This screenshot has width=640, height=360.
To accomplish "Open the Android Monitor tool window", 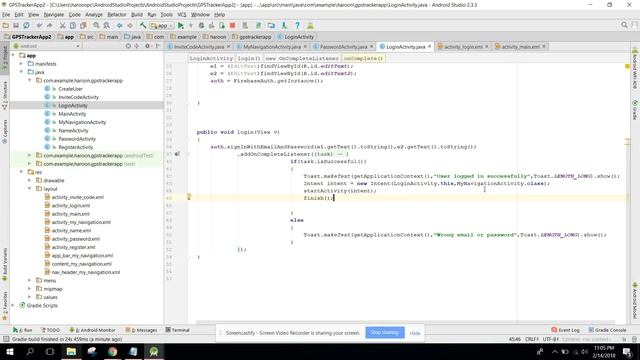I will point(93,330).
